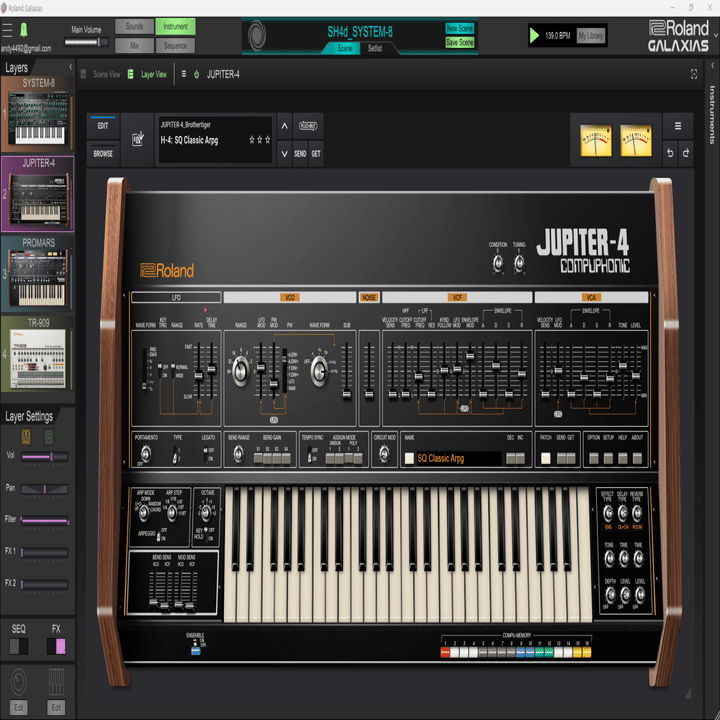
Task: Adjust the layer Filter slider
Action: point(45,521)
